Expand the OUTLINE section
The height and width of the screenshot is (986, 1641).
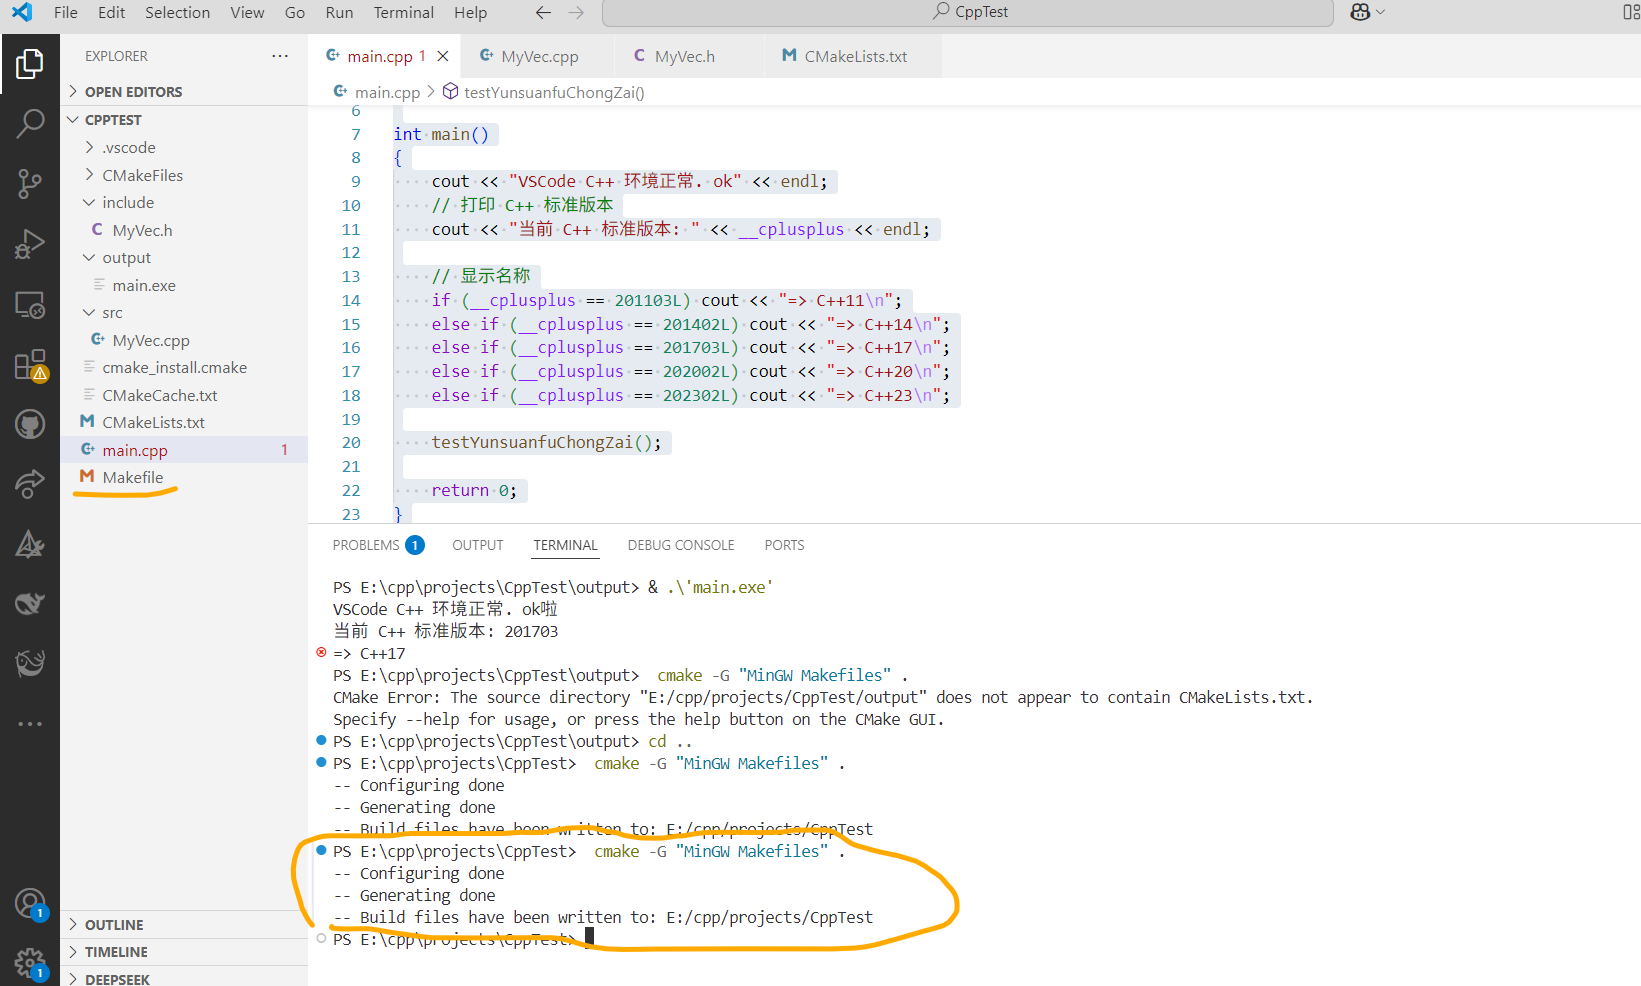[x=184, y=924]
